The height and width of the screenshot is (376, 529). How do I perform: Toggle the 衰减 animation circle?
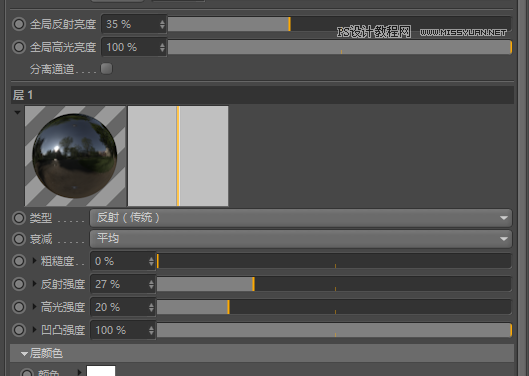coord(19,239)
